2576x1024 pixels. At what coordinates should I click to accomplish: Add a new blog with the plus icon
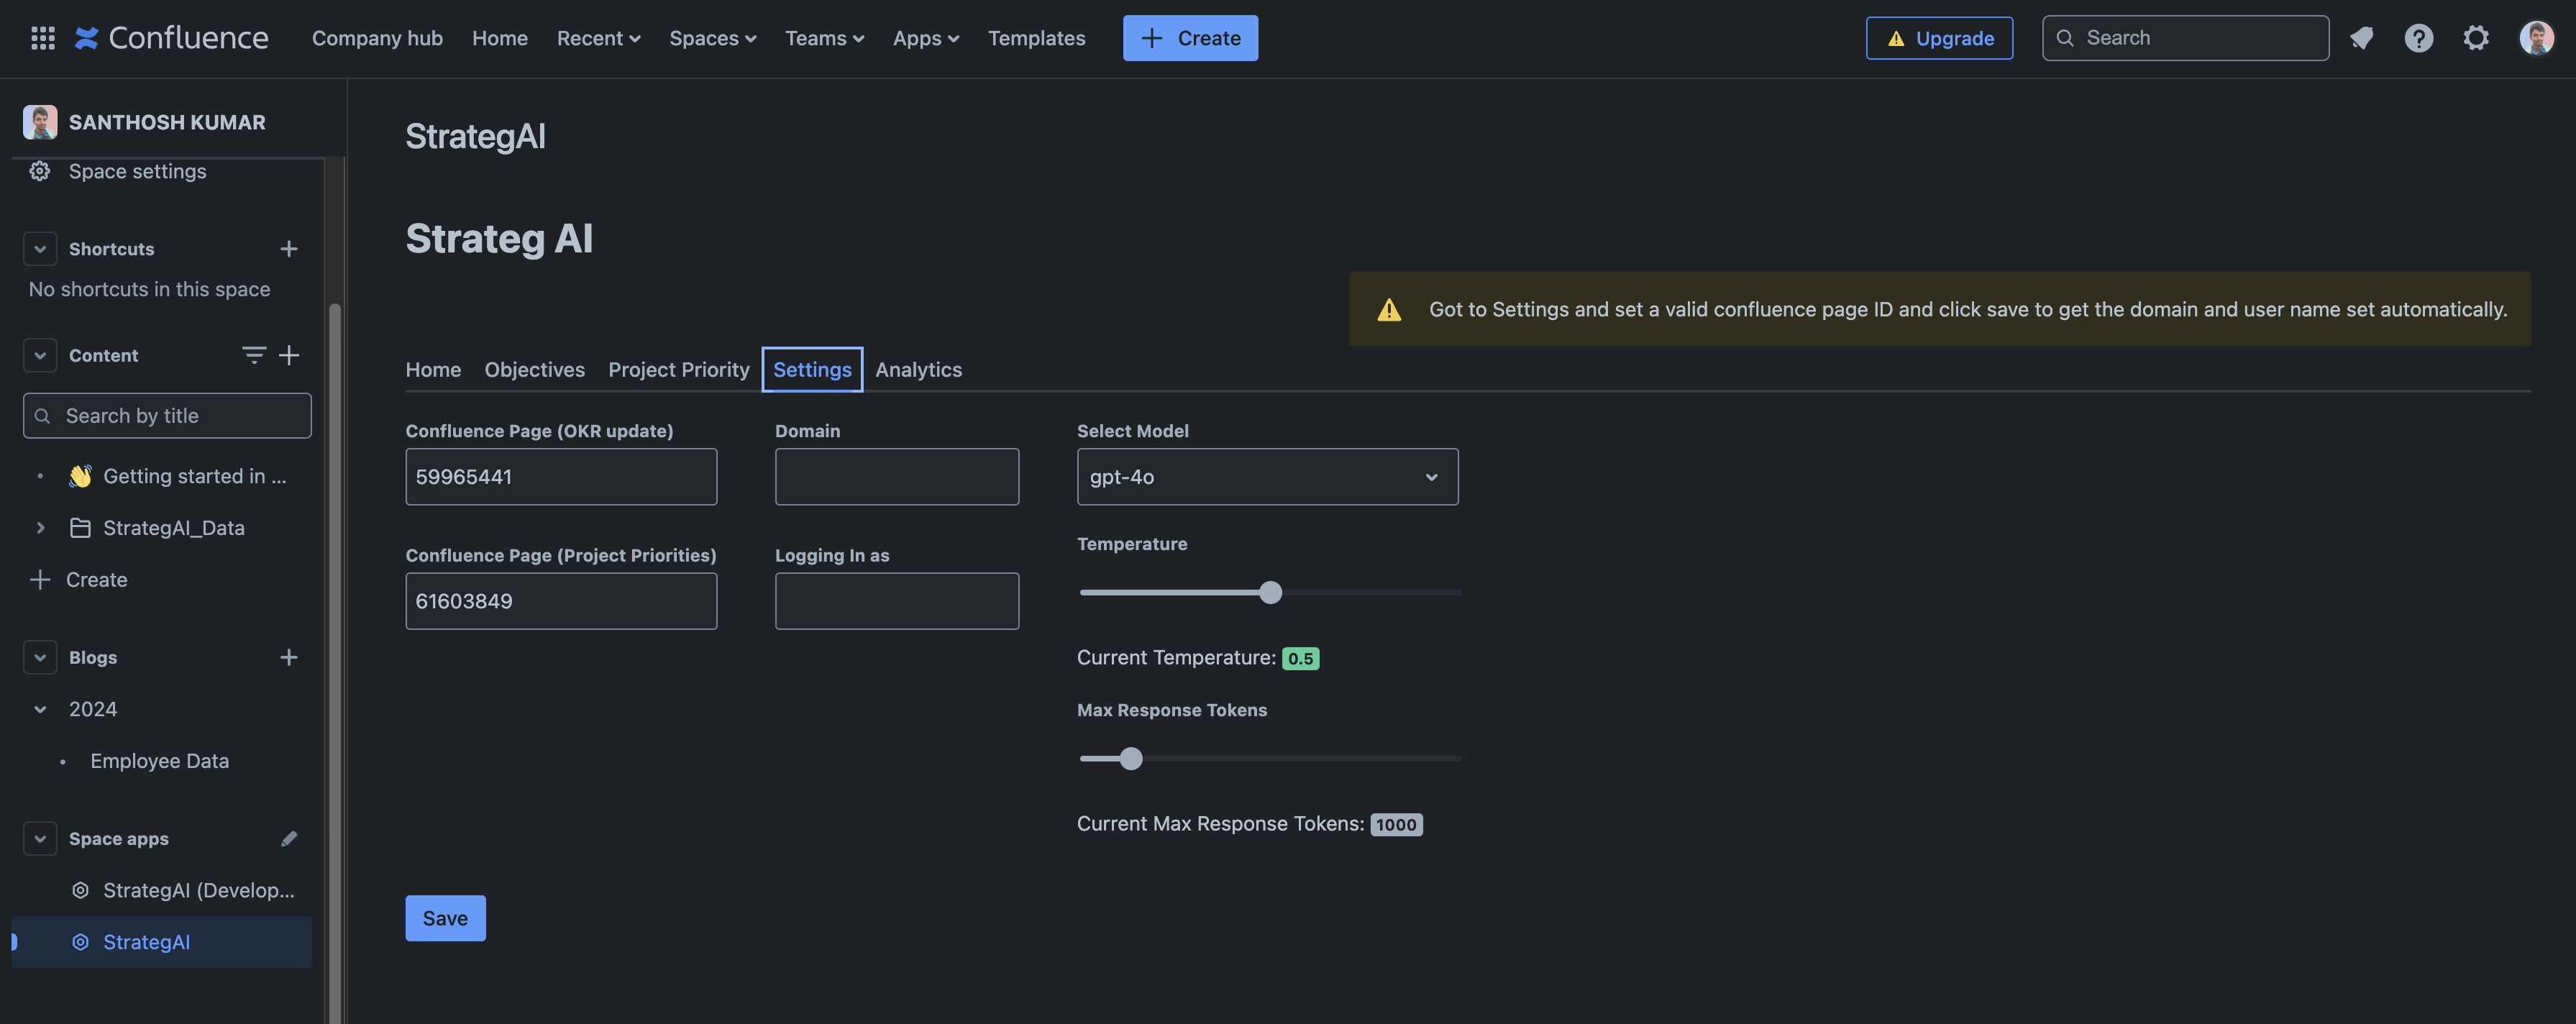pyautogui.click(x=288, y=657)
